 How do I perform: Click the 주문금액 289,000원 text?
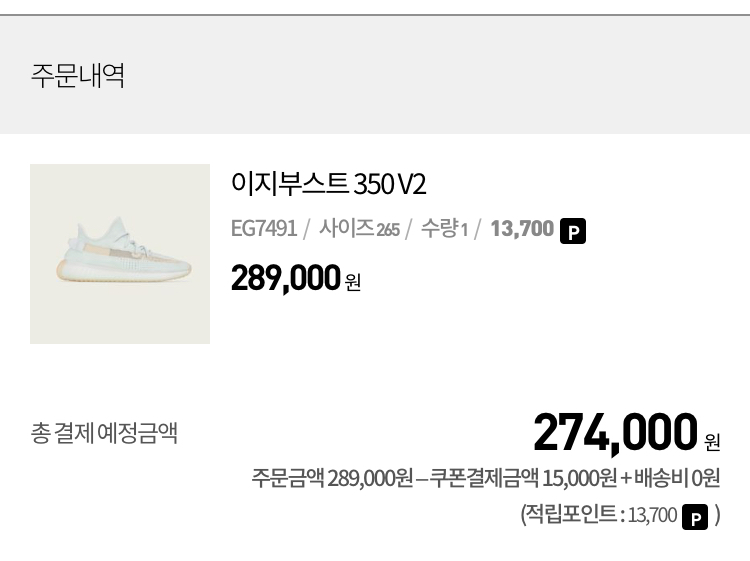[331, 478]
